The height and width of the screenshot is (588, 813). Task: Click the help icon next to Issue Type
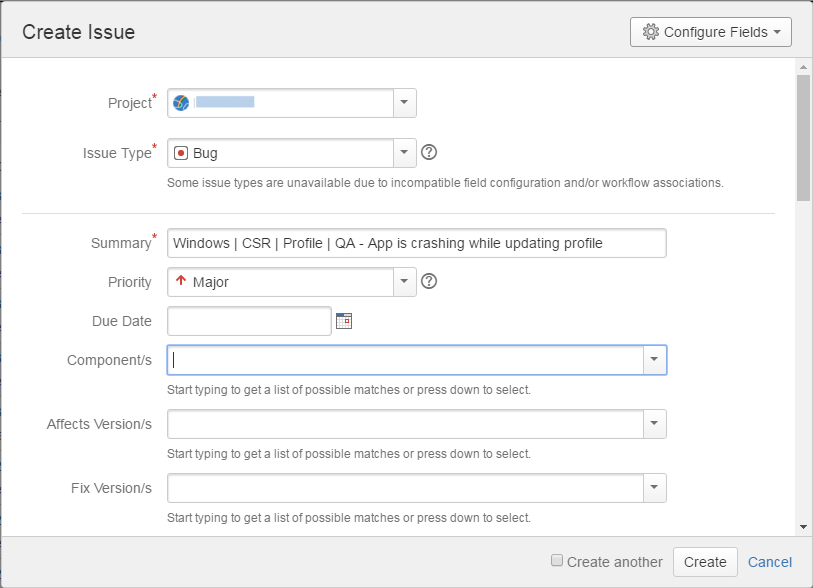coord(430,153)
